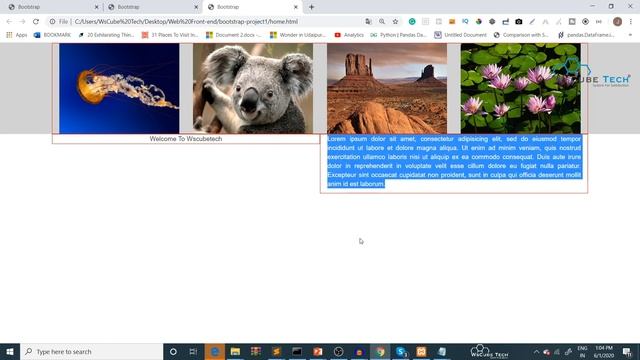Open Chrome's three-dot menu
Image resolution: width=640 pixels, height=360 pixels.
[x=631, y=22]
